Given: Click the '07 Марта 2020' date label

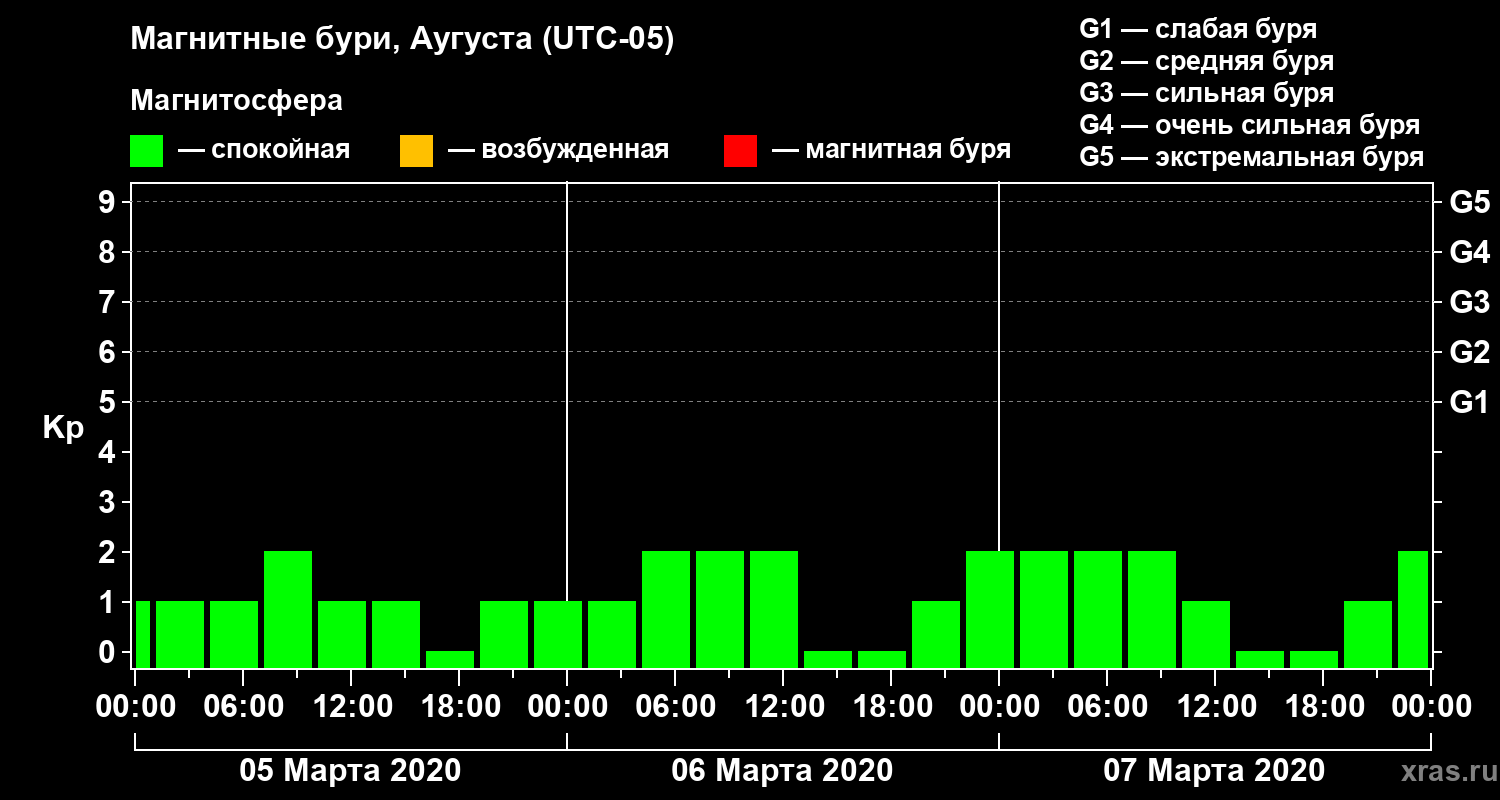Looking at the screenshot, I should coord(1214,771).
